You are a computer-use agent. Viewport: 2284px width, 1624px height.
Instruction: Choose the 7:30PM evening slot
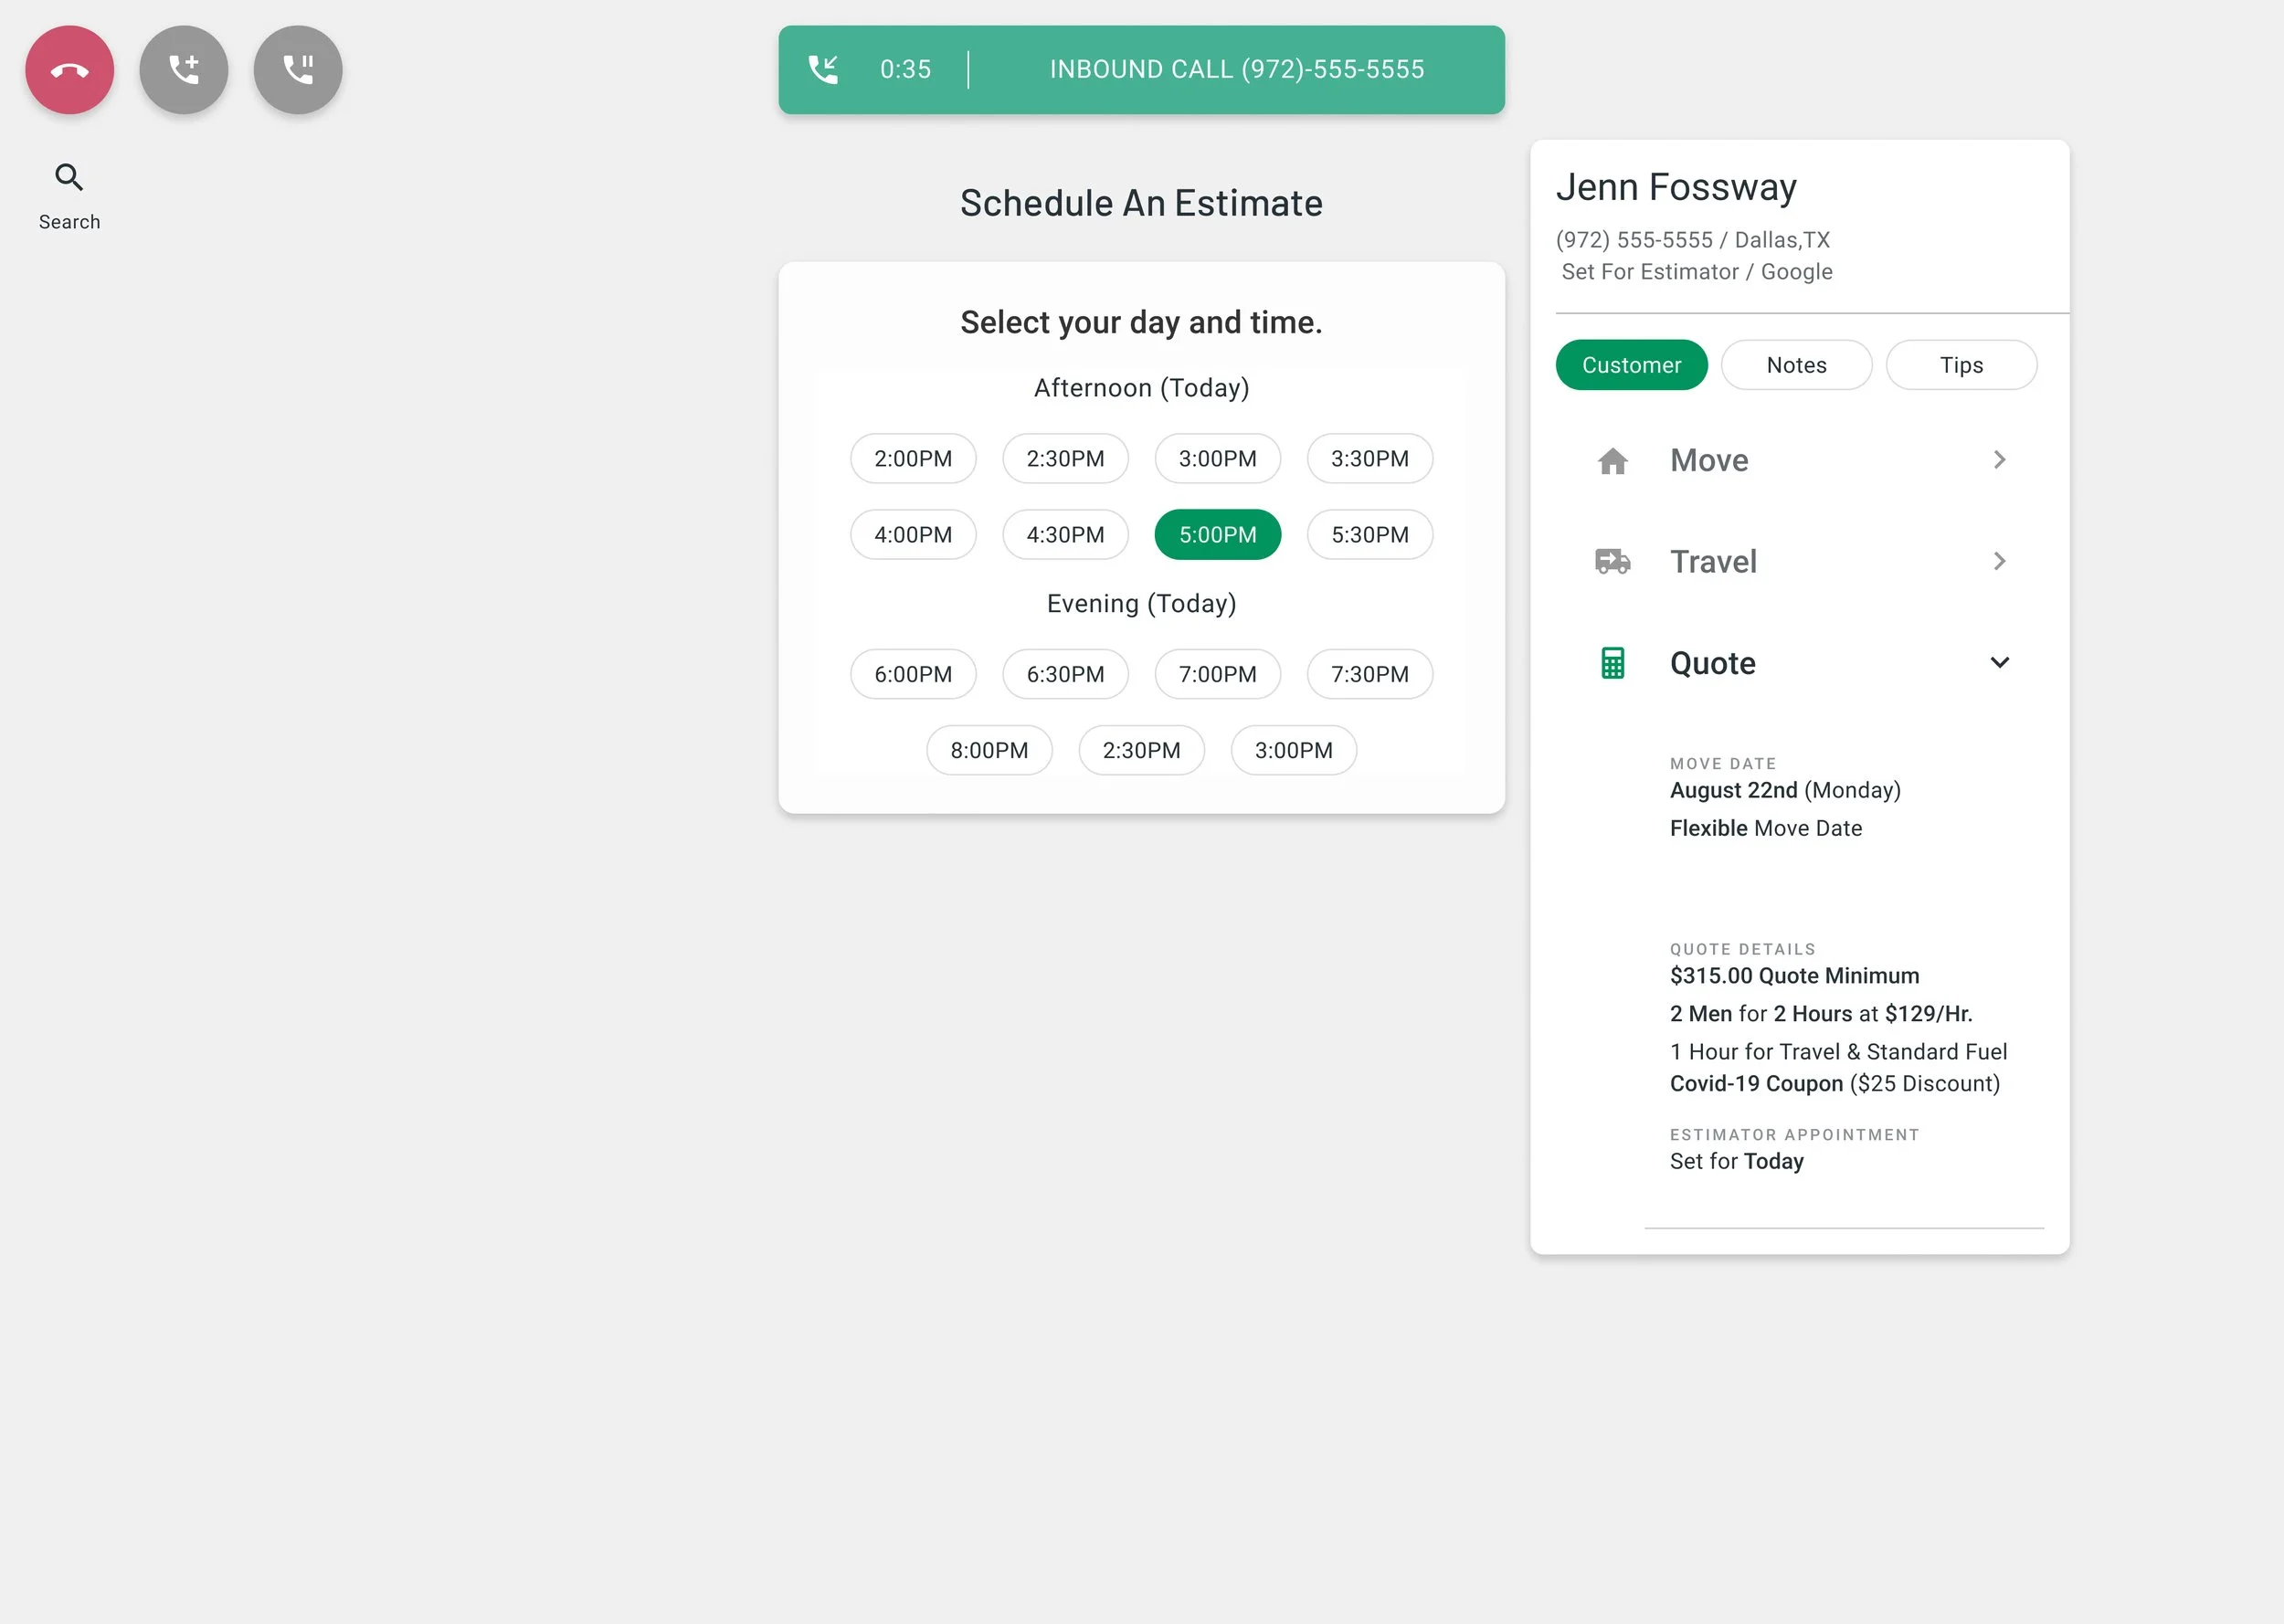[x=1369, y=675]
